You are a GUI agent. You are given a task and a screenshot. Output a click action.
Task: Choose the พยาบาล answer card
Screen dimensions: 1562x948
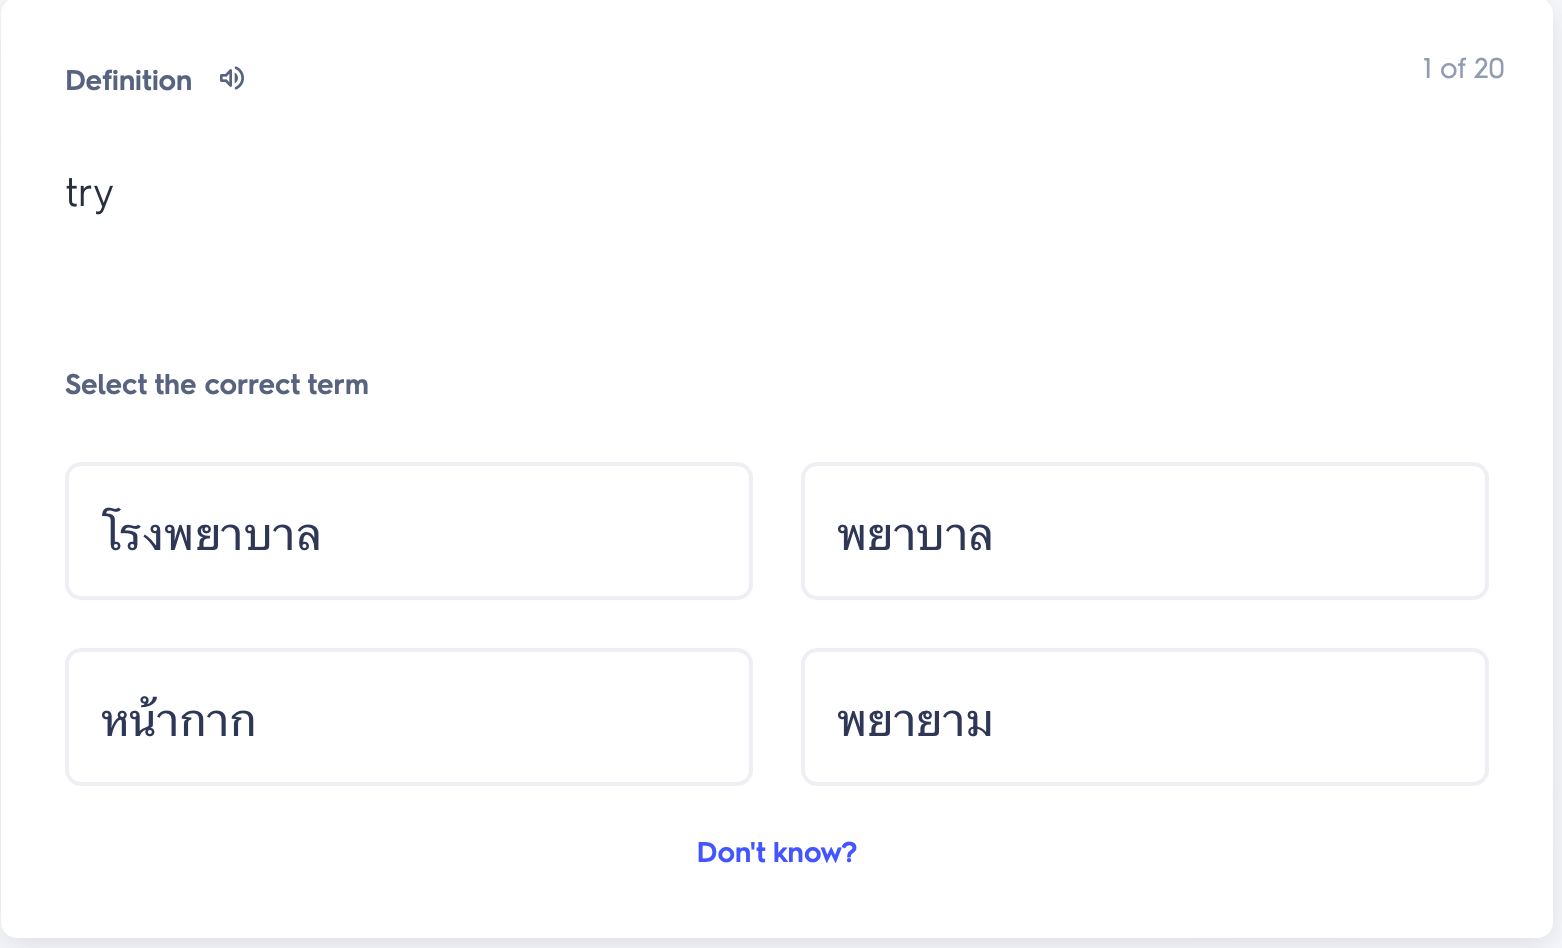[1144, 531]
